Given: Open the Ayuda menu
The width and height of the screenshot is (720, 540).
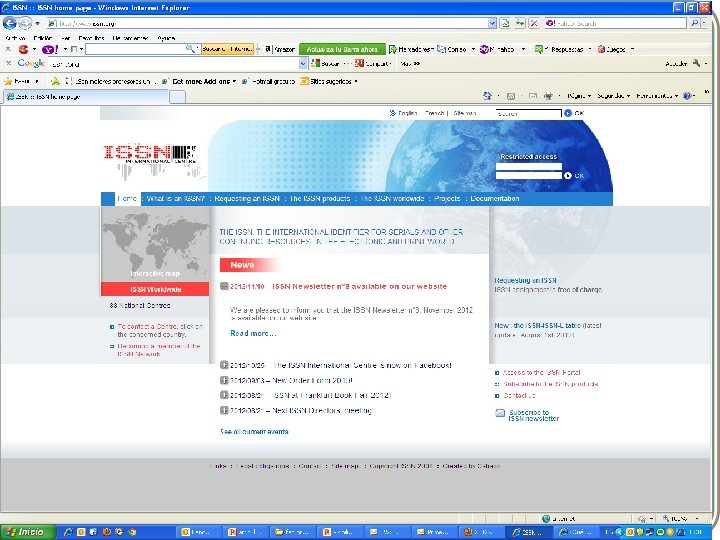Looking at the screenshot, I should [166, 38].
